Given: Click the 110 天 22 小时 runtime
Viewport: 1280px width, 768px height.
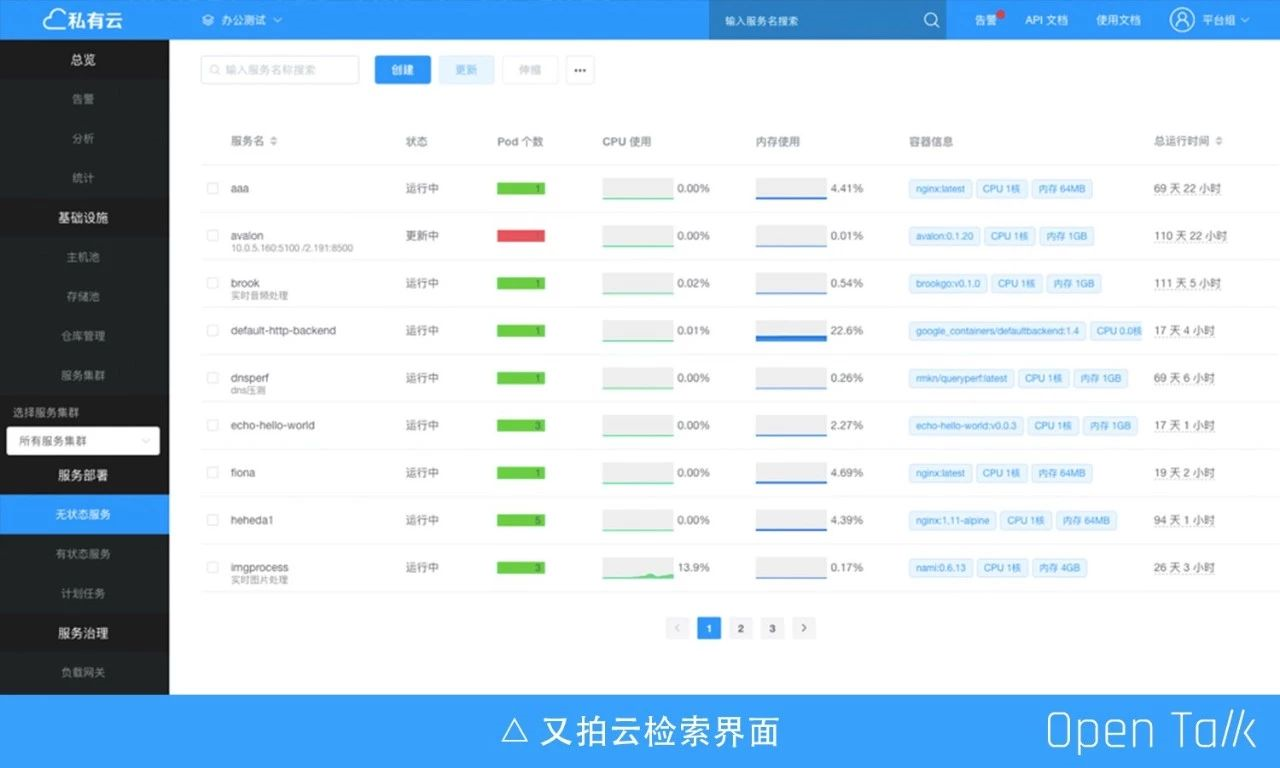Looking at the screenshot, I should [1190, 236].
